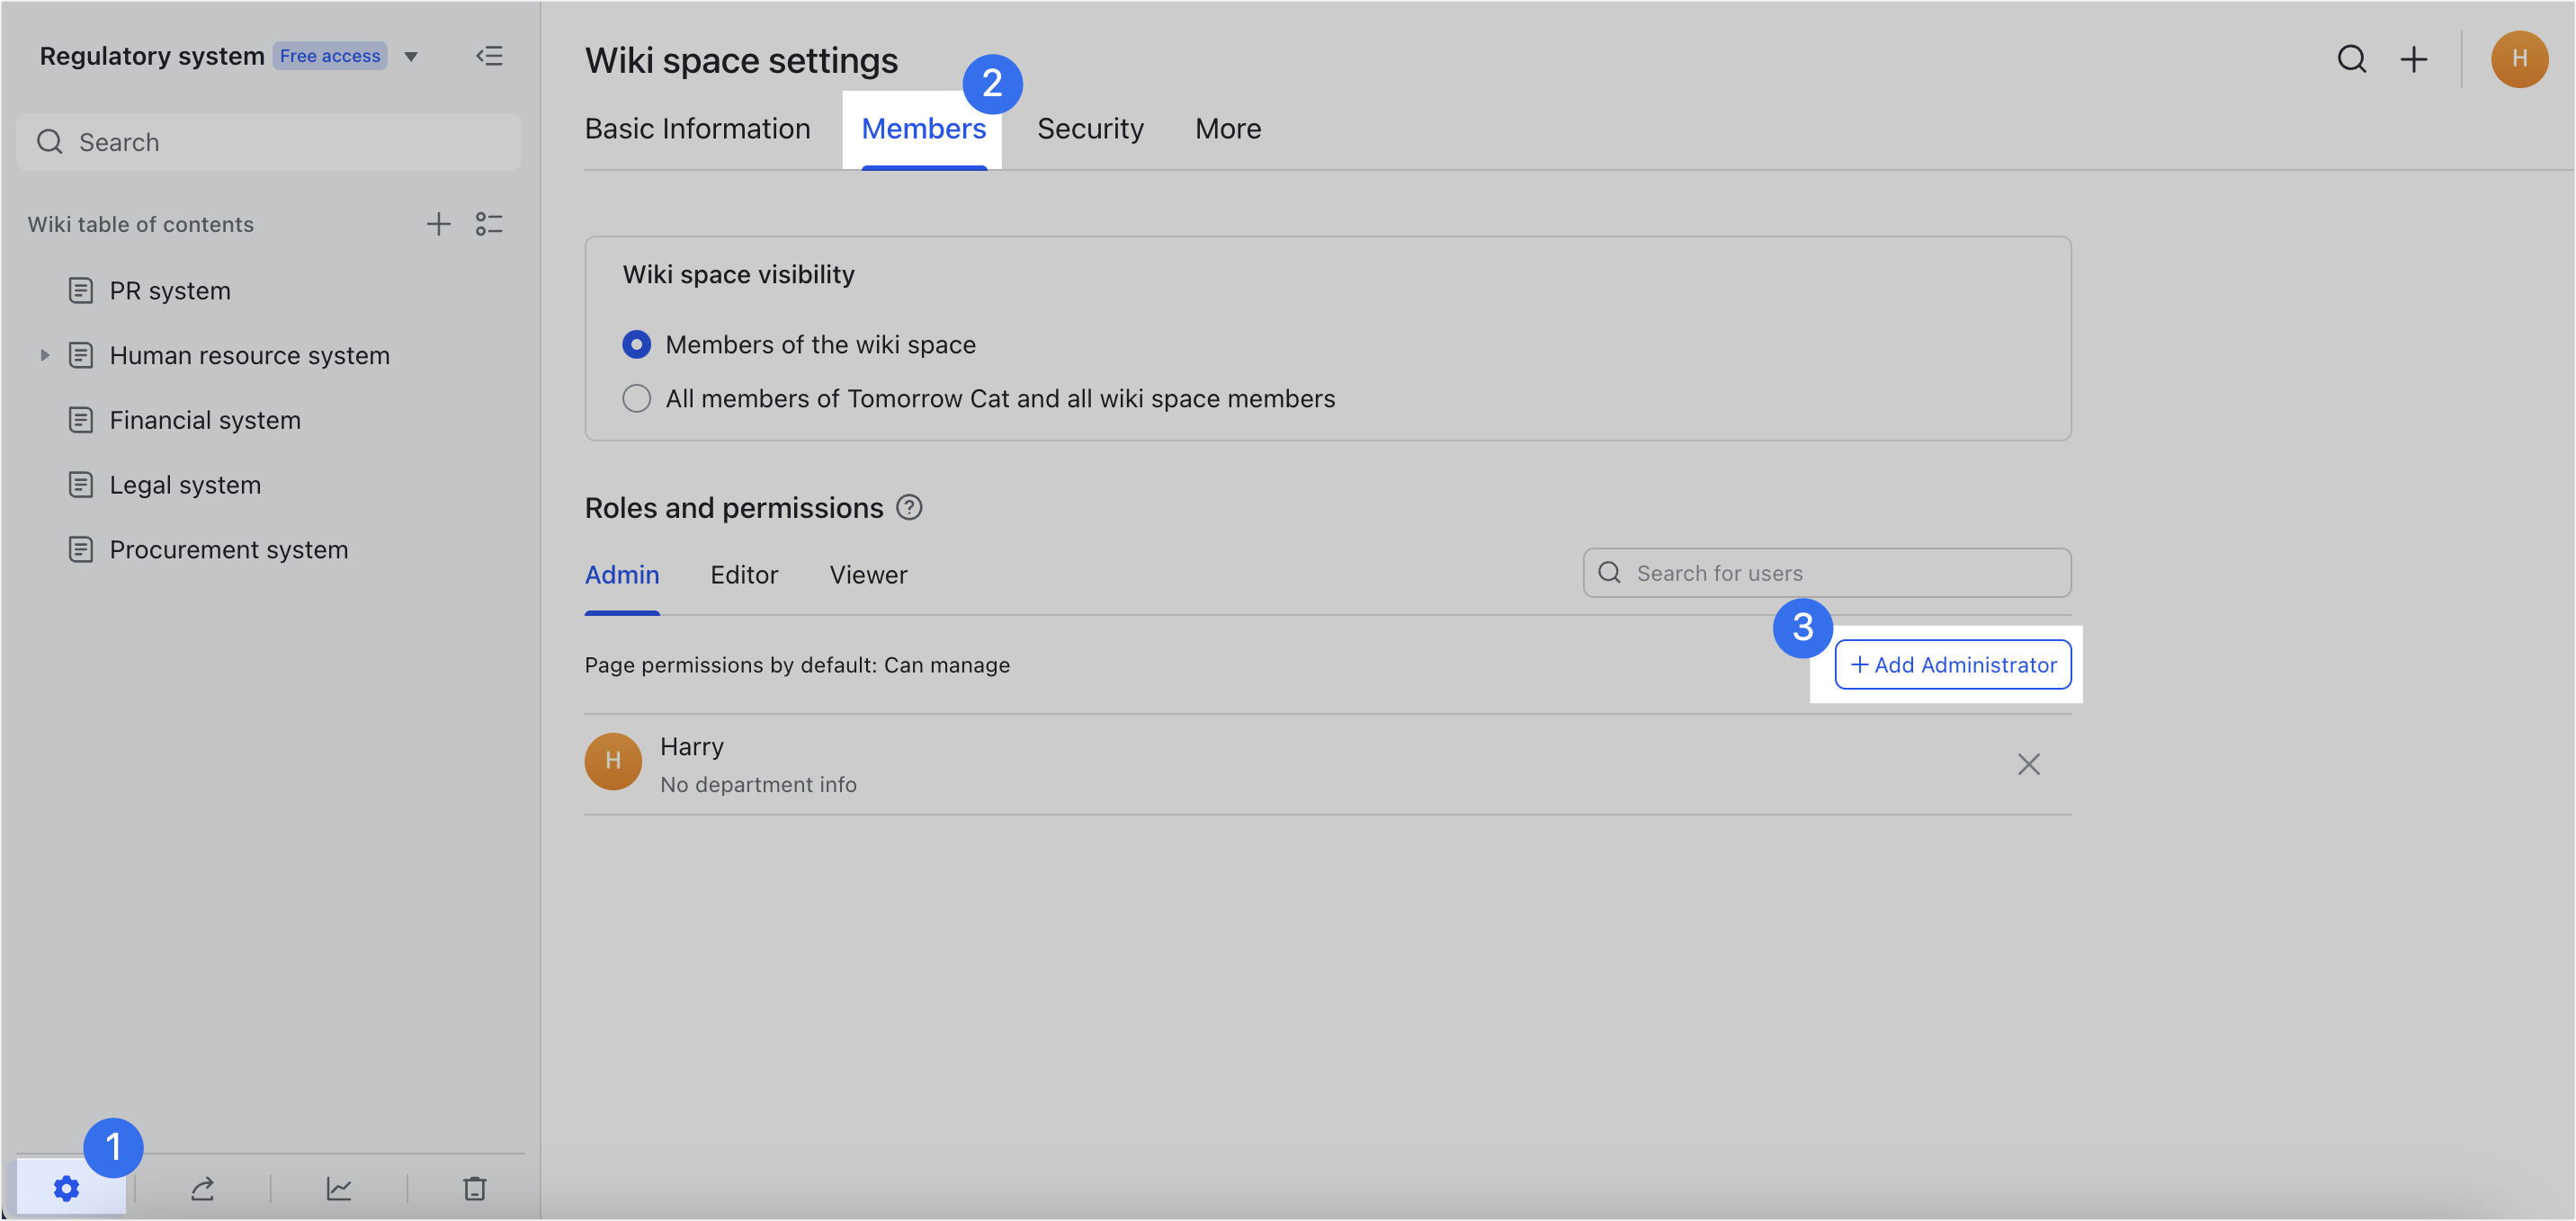
Task: Expand the Human resource system tree item
Action: click(45, 355)
